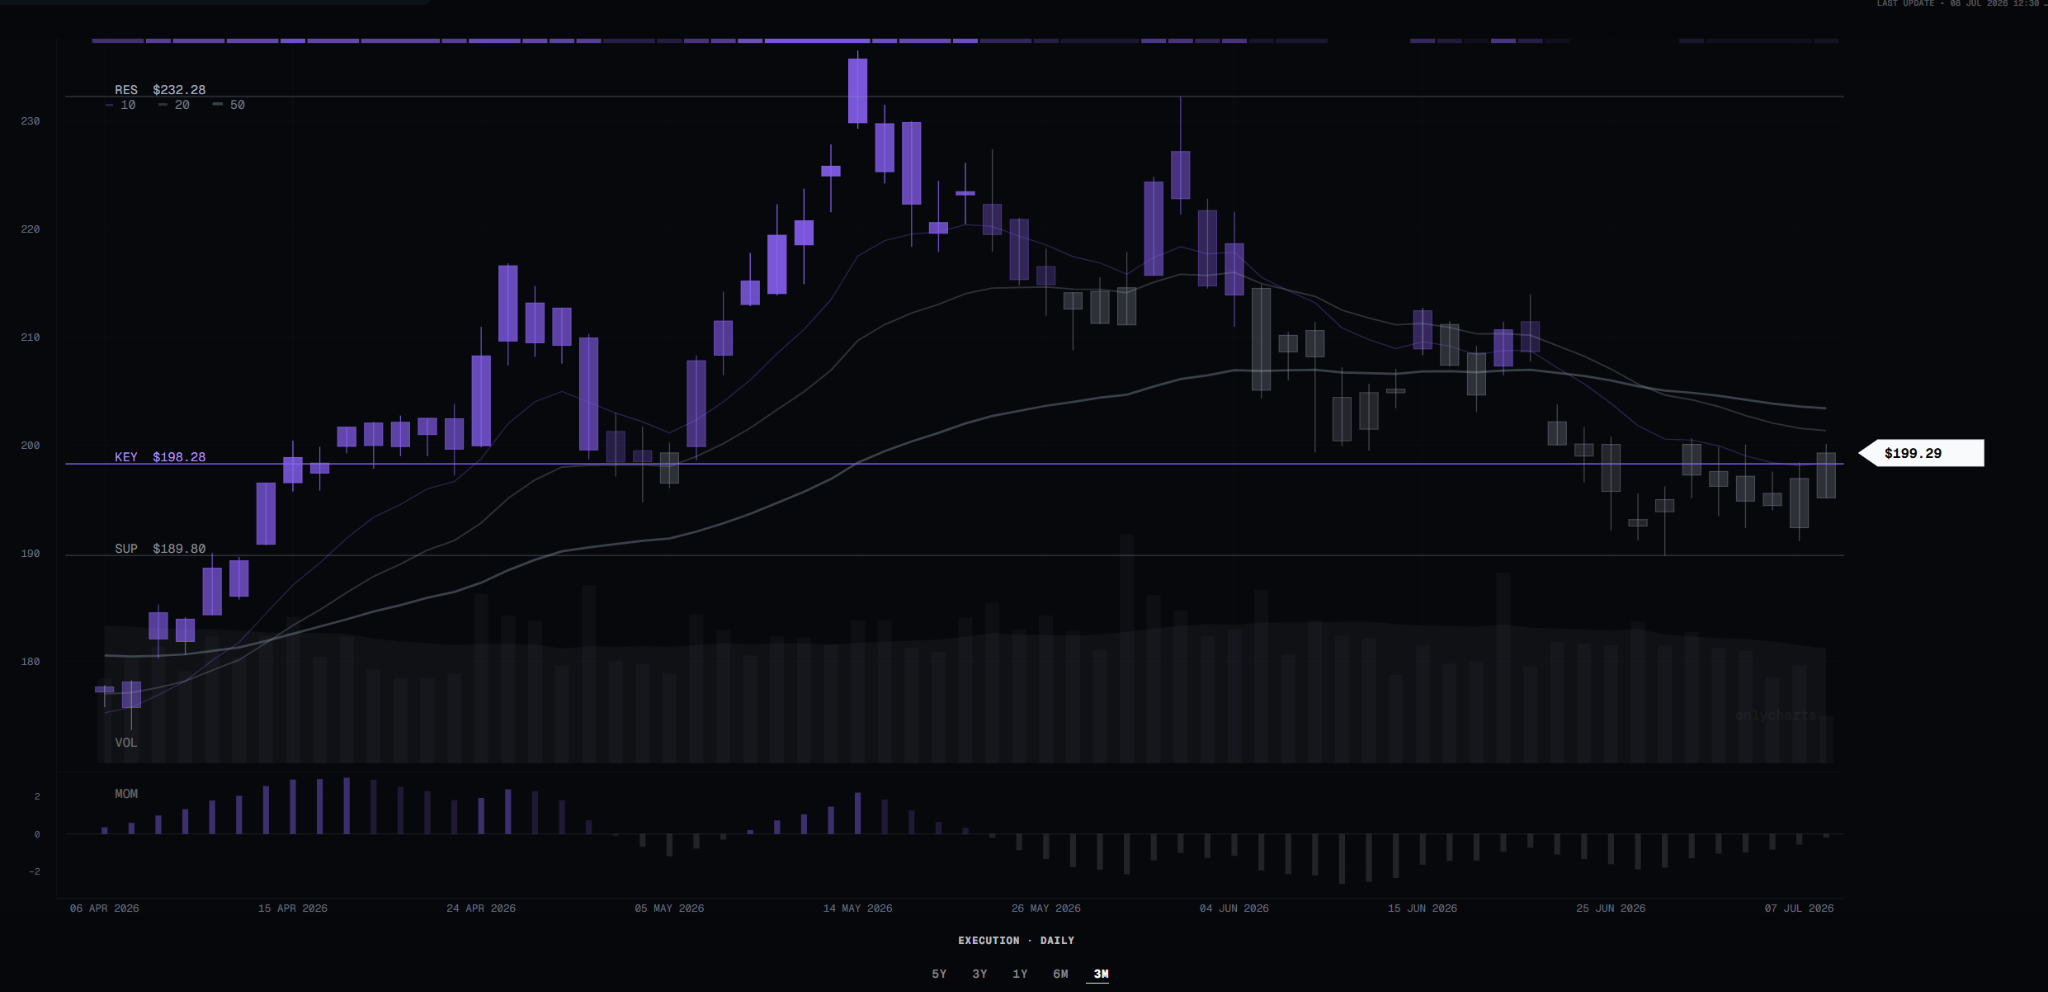Toggle the 20-period moving average legend

tap(174, 105)
